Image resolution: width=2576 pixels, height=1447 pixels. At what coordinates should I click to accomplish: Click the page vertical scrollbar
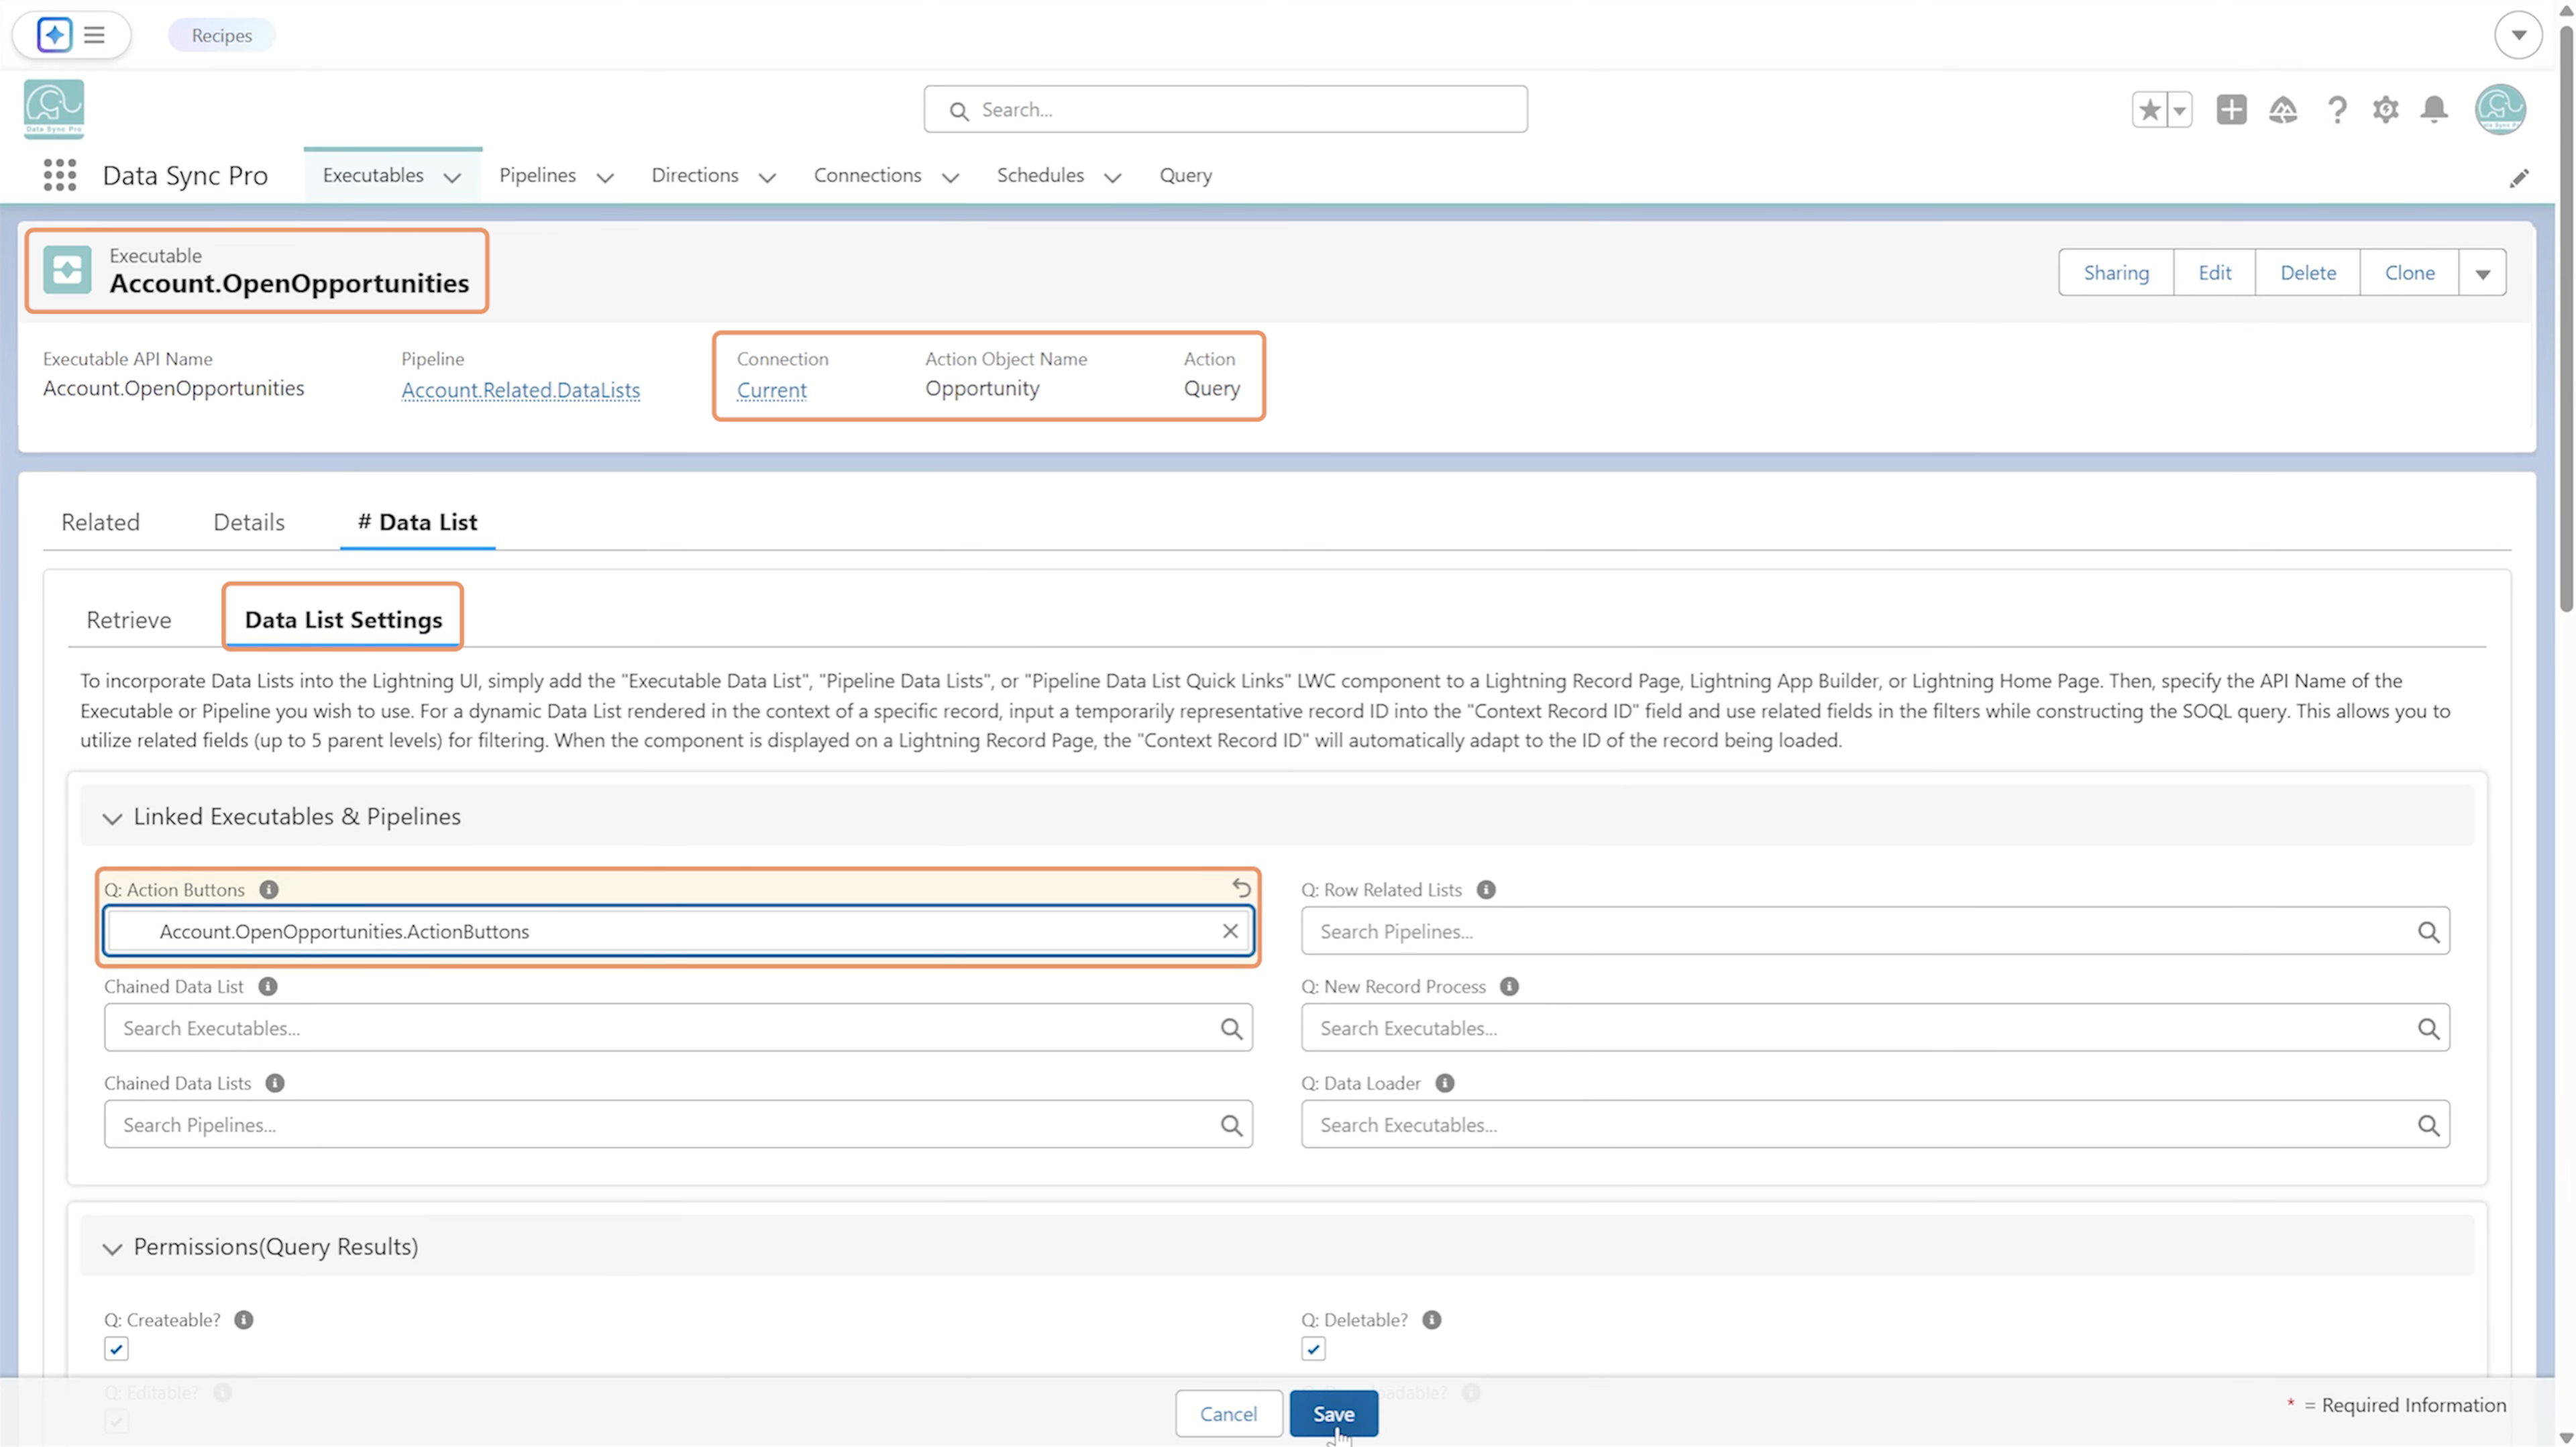point(2566,320)
